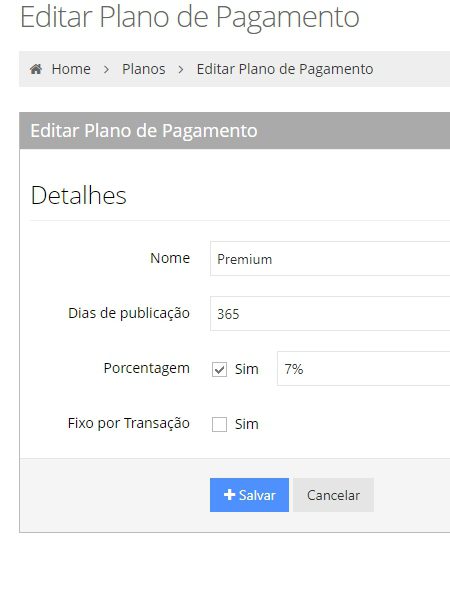
Task: Select the Editar Plano de Pagamento breadcrumb
Action: click(285, 69)
